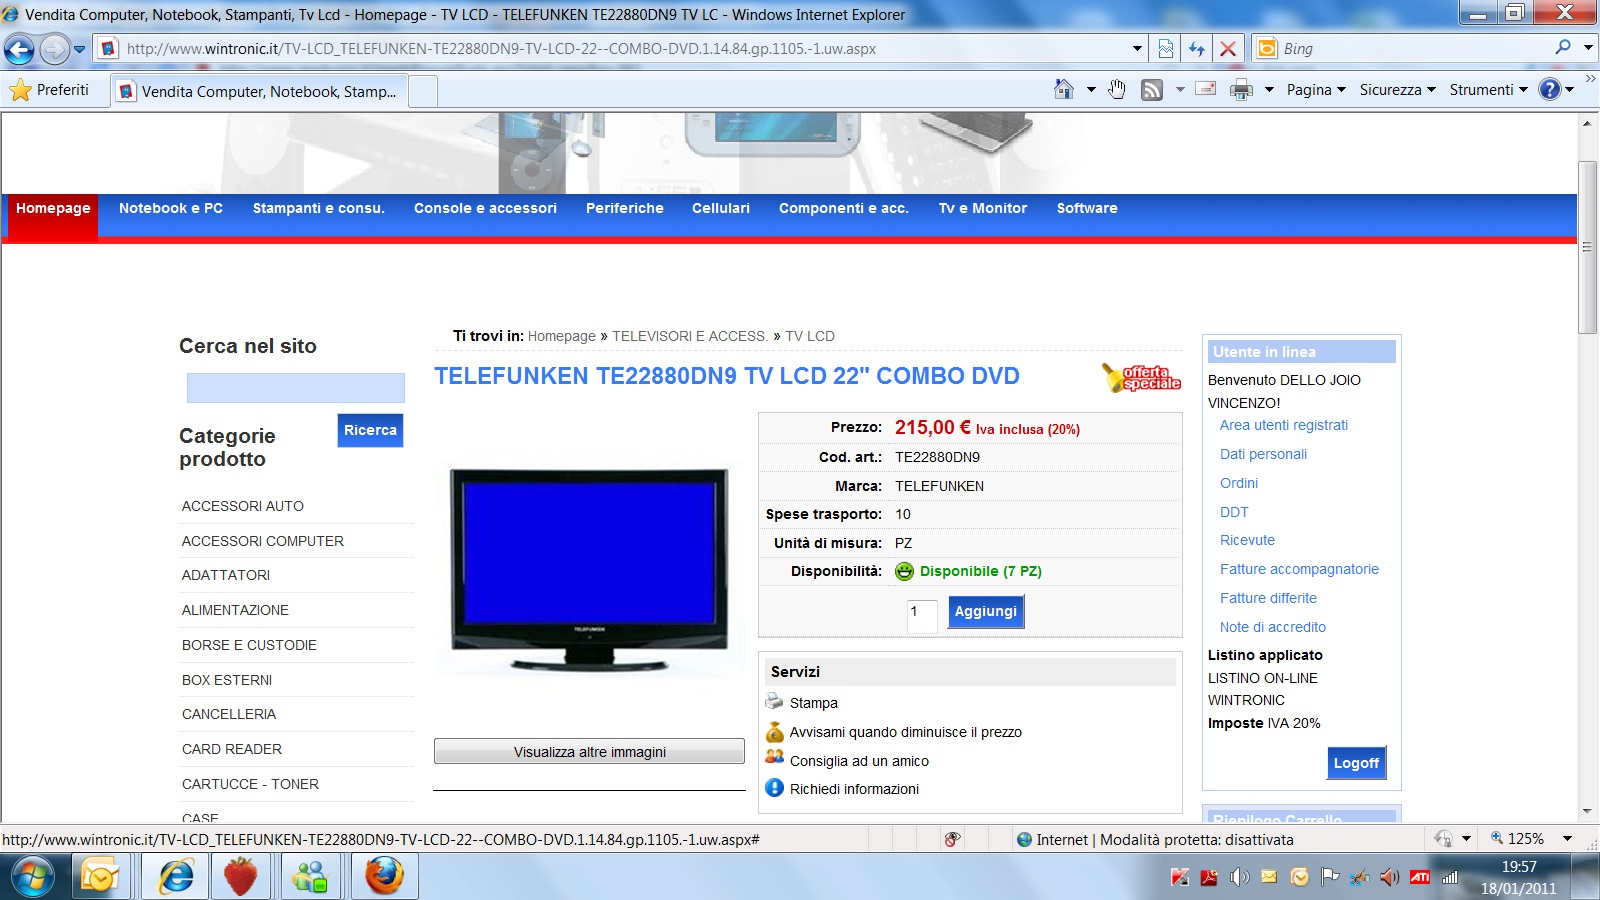Open the Help dropdown arrow
This screenshot has width=1600, height=900.
tap(1570, 89)
